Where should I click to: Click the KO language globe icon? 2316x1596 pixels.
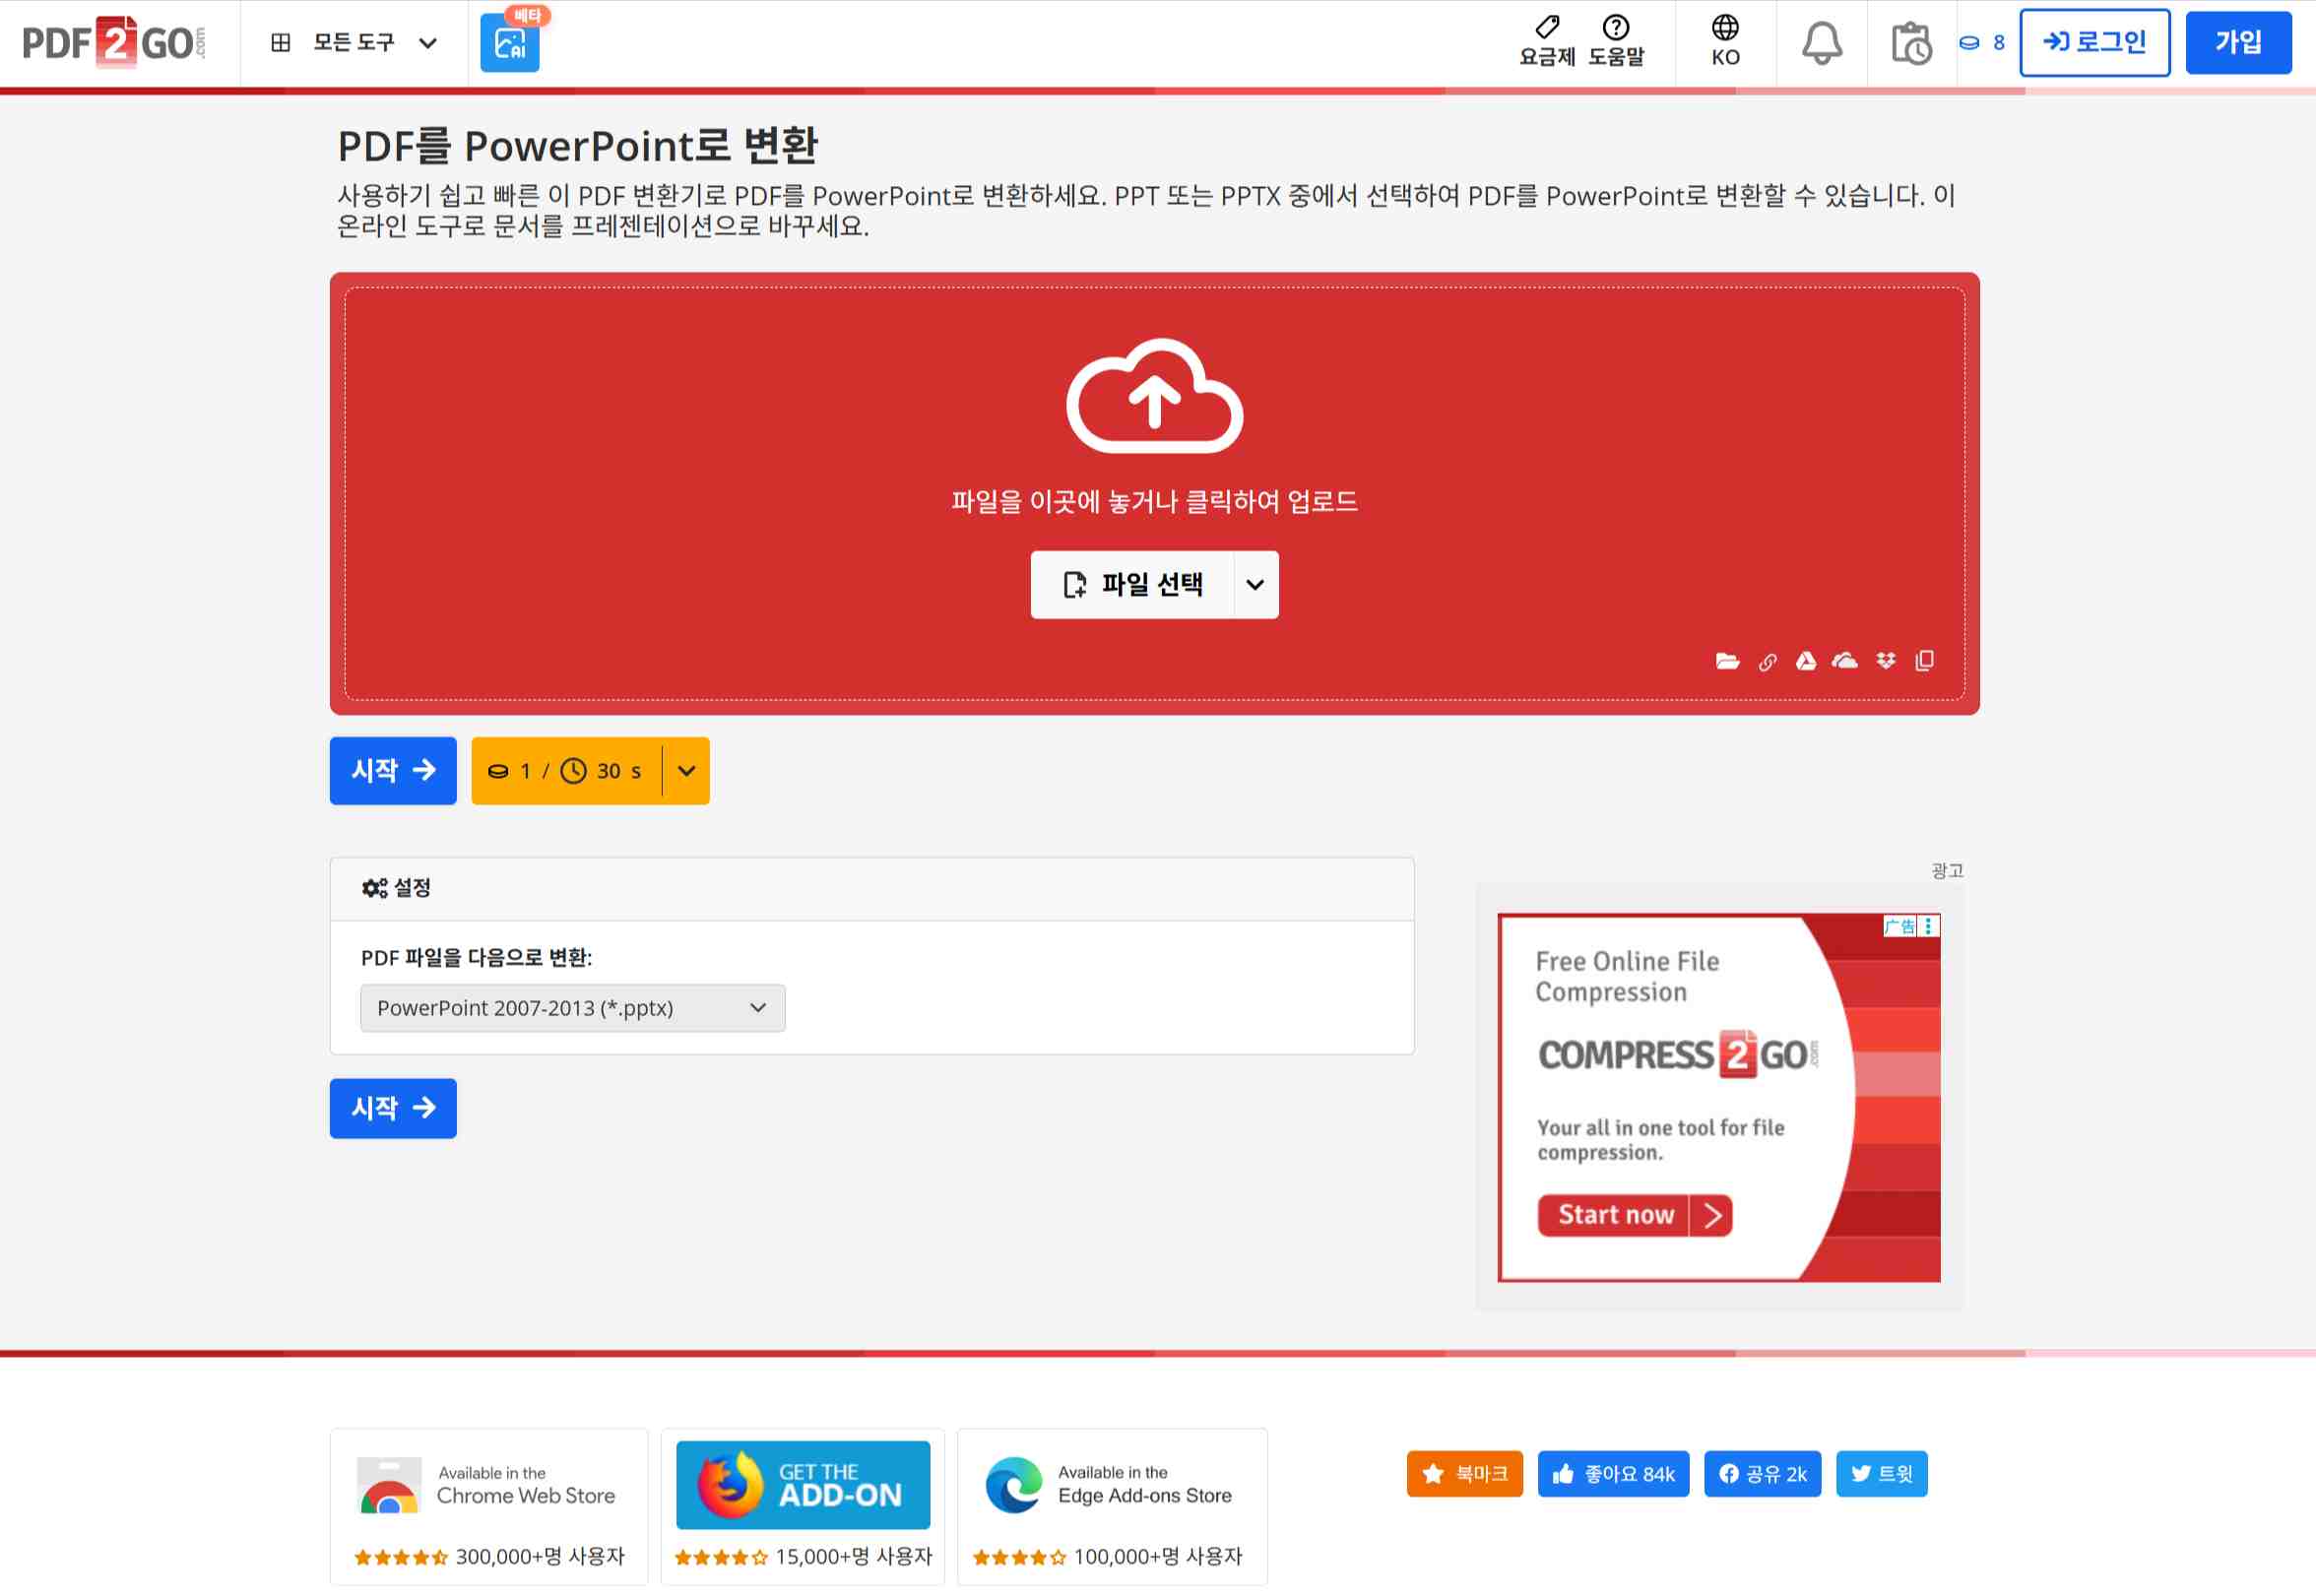click(1725, 26)
